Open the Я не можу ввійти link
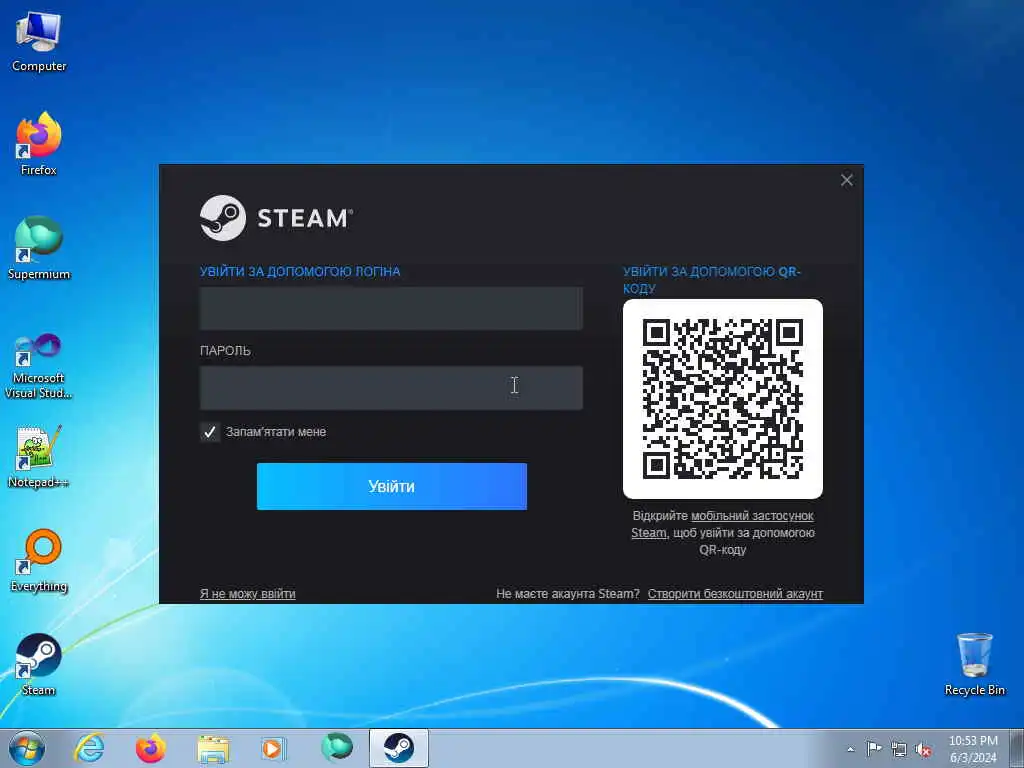 (x=248, y=594)
